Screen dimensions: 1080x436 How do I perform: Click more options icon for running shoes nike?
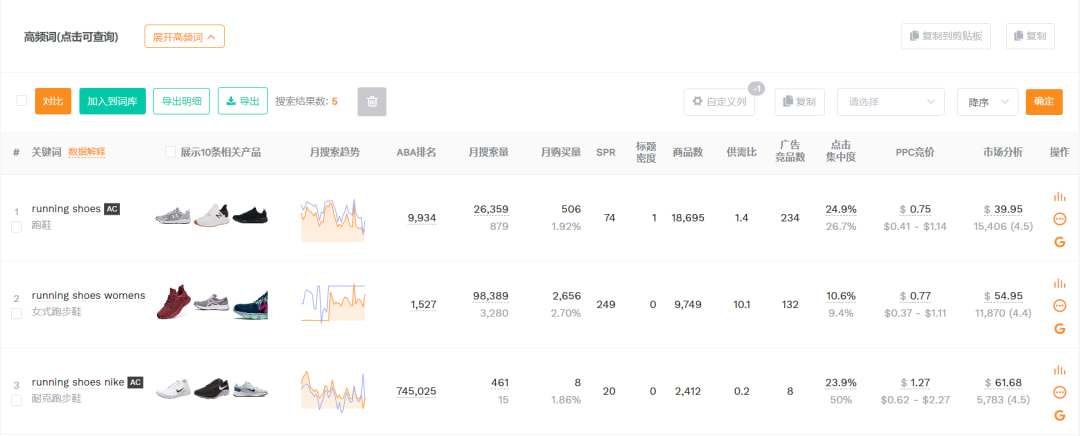1060,393
